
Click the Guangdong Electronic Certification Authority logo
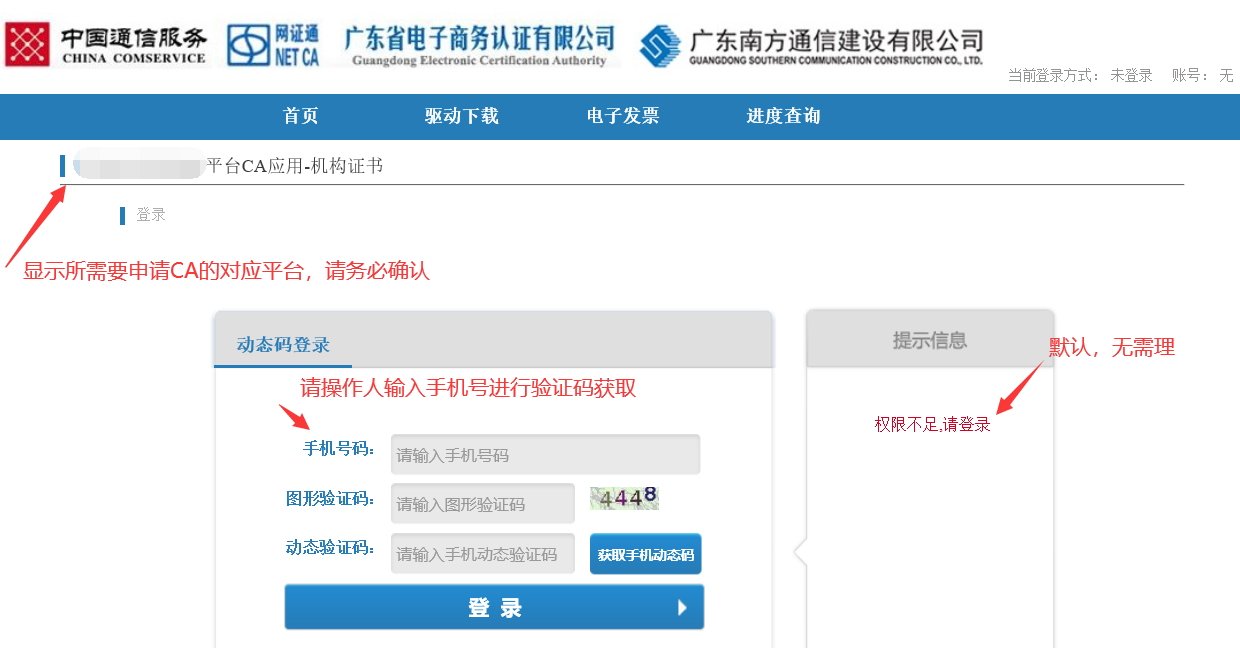click(x=479, y=46)
